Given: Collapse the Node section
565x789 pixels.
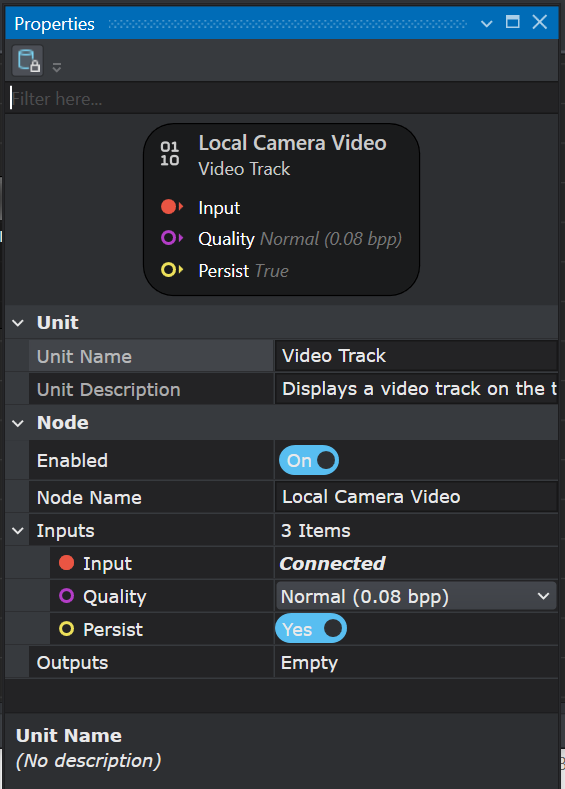Looking at the screenshot, I should (x=18, y=423).
